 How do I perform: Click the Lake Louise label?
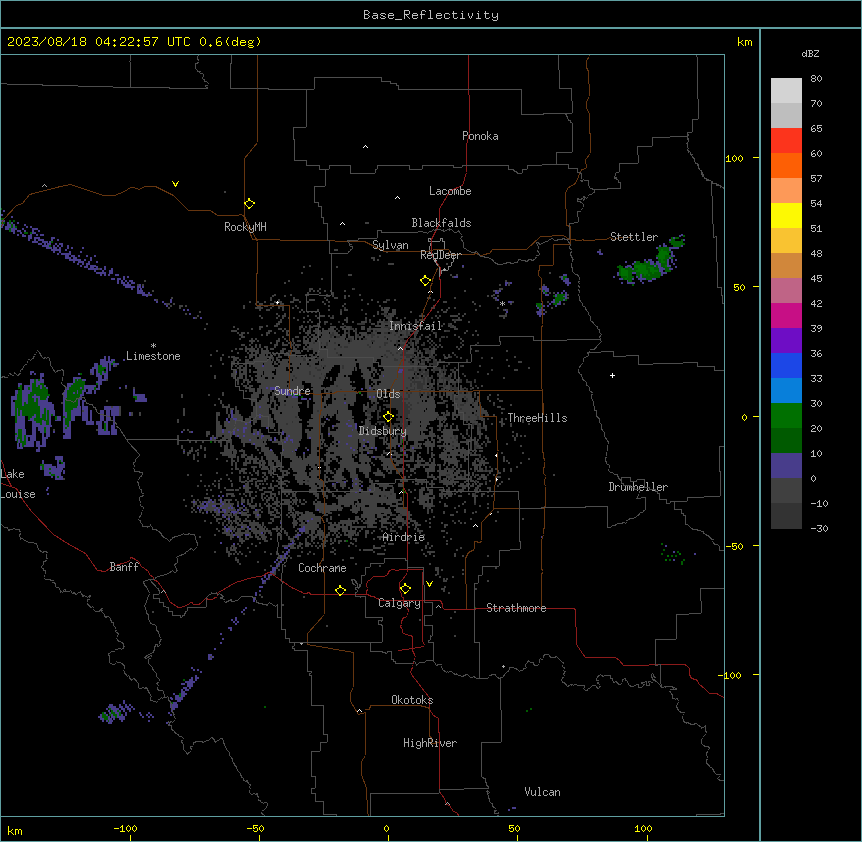pos(18,484)
